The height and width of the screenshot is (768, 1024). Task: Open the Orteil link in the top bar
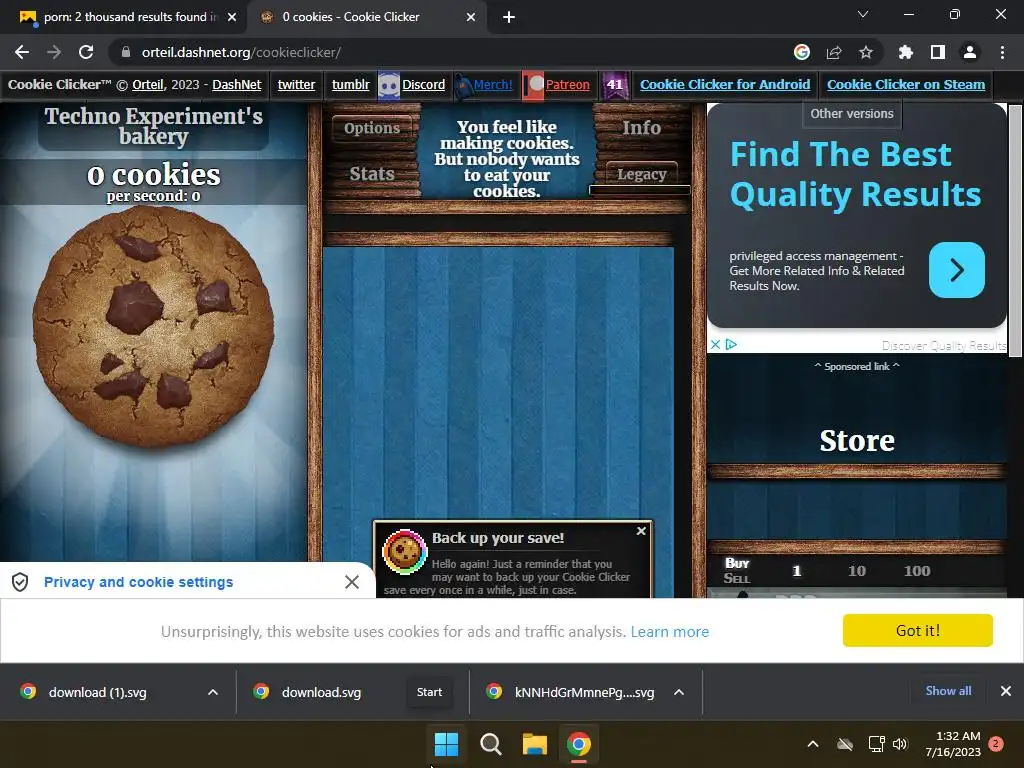point(148,84)
